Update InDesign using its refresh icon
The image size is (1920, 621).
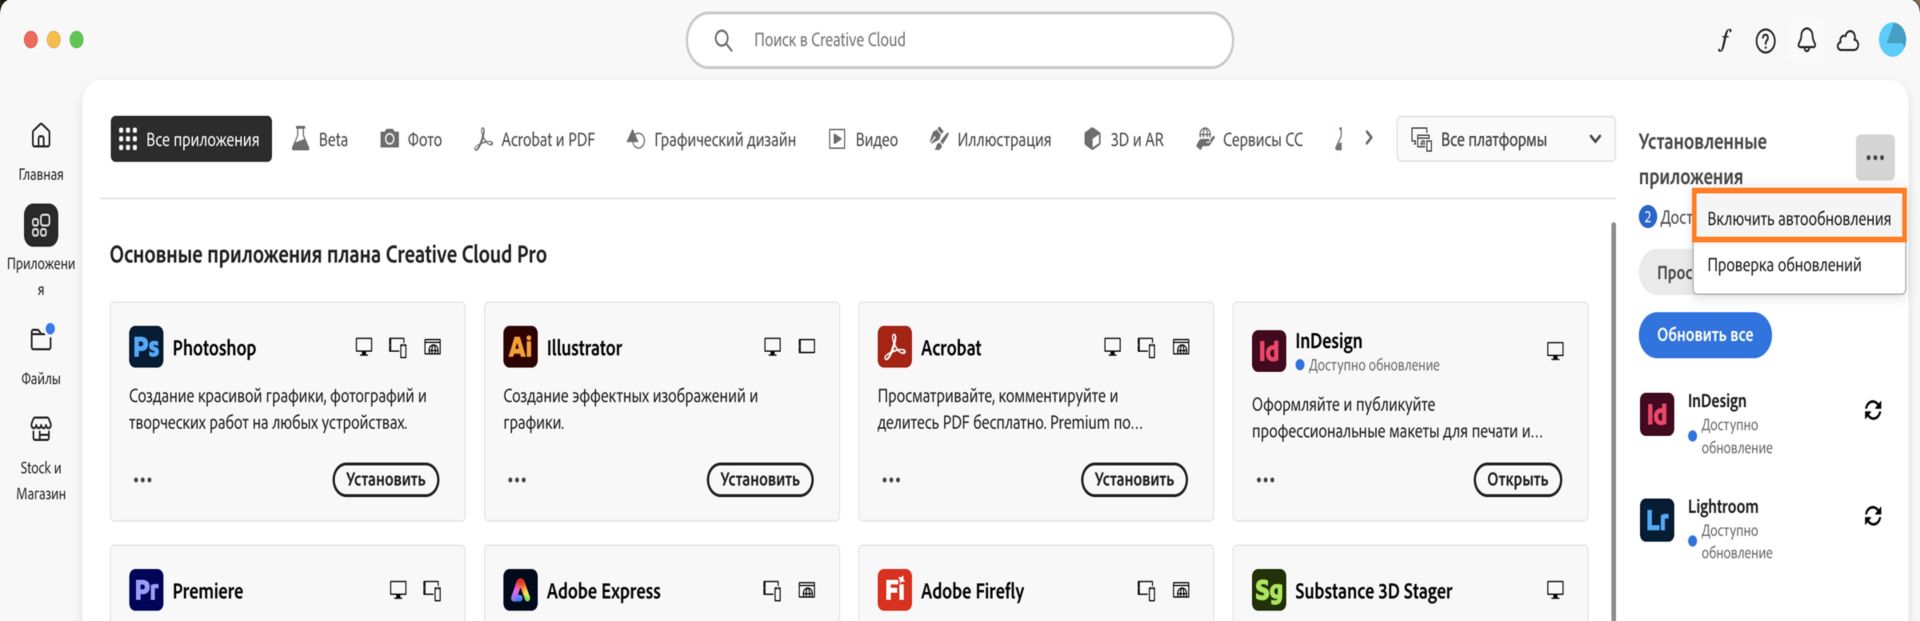coord(1873,410)
